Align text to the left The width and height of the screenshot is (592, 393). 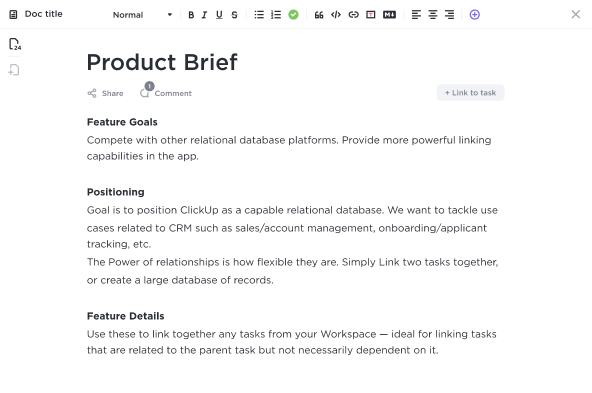coord(416,15)
